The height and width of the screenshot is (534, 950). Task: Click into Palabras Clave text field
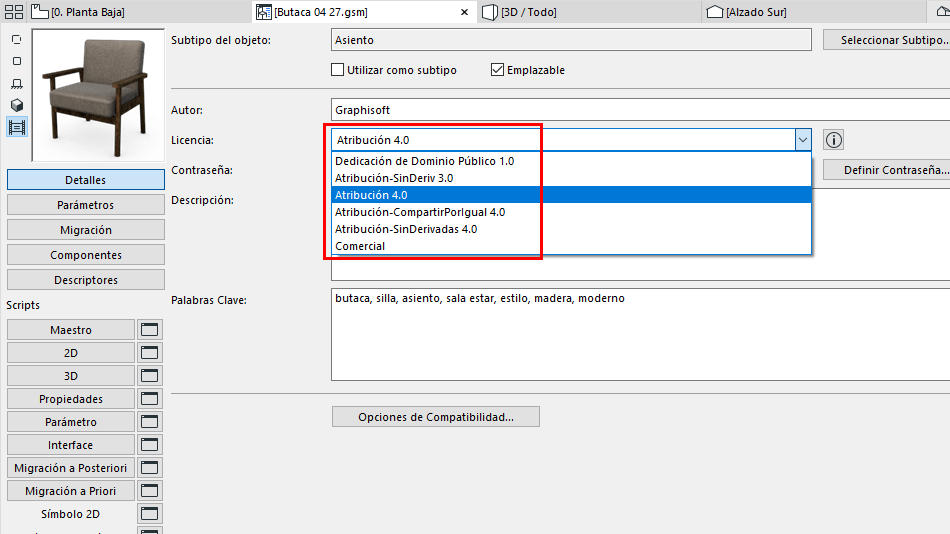(x=640, y=335)
